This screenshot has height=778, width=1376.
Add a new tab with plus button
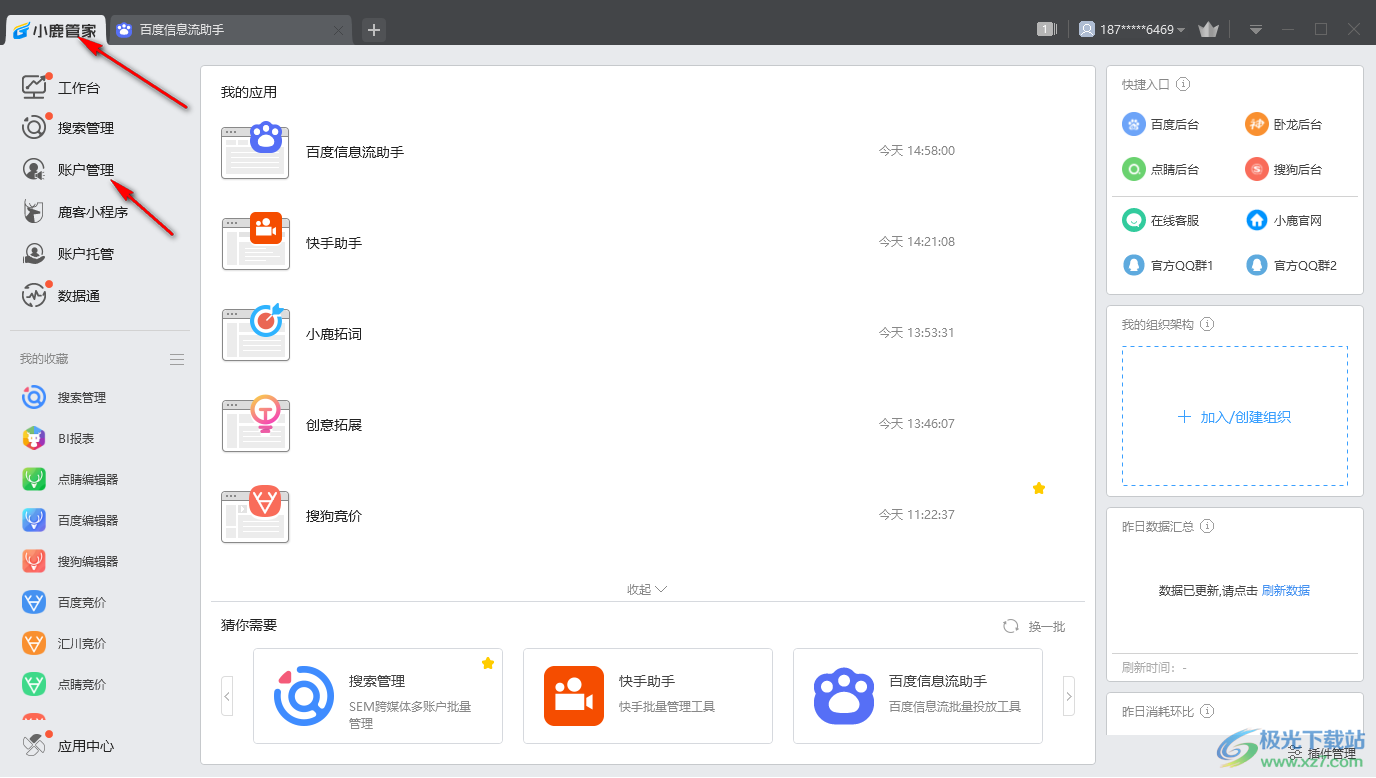(x=374, y=30)
